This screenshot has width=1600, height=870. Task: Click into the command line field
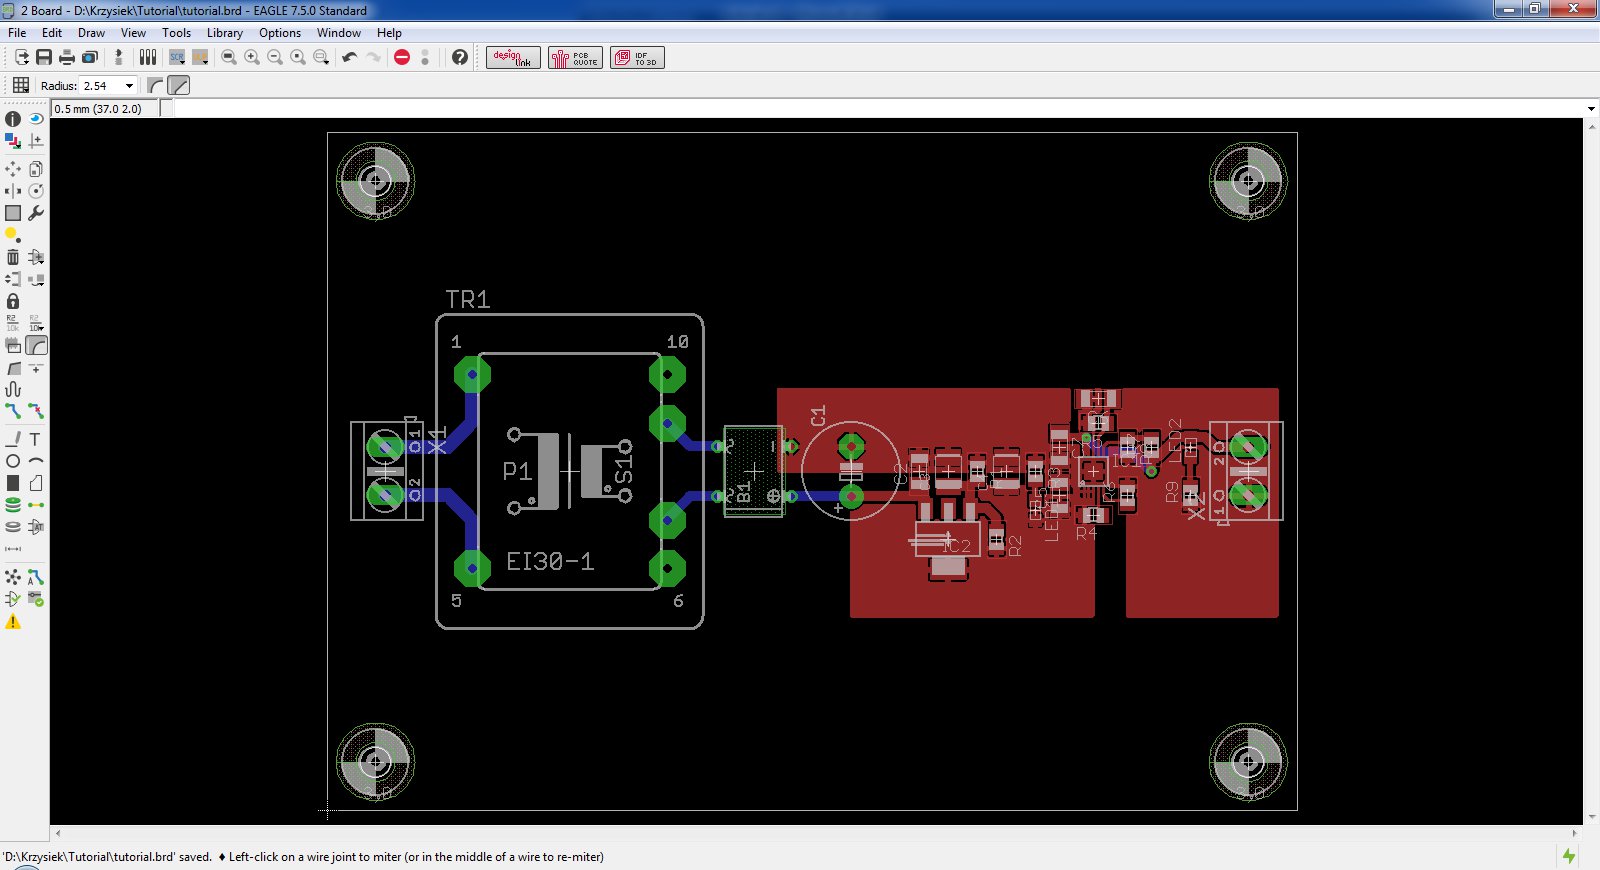pos(878,109)
